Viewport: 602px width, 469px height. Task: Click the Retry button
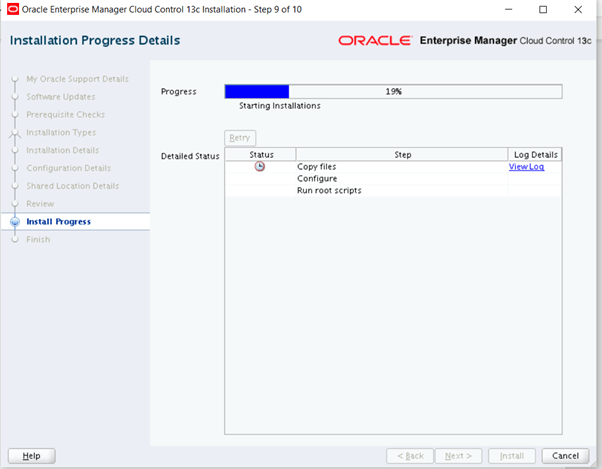[x=240, y=138]
